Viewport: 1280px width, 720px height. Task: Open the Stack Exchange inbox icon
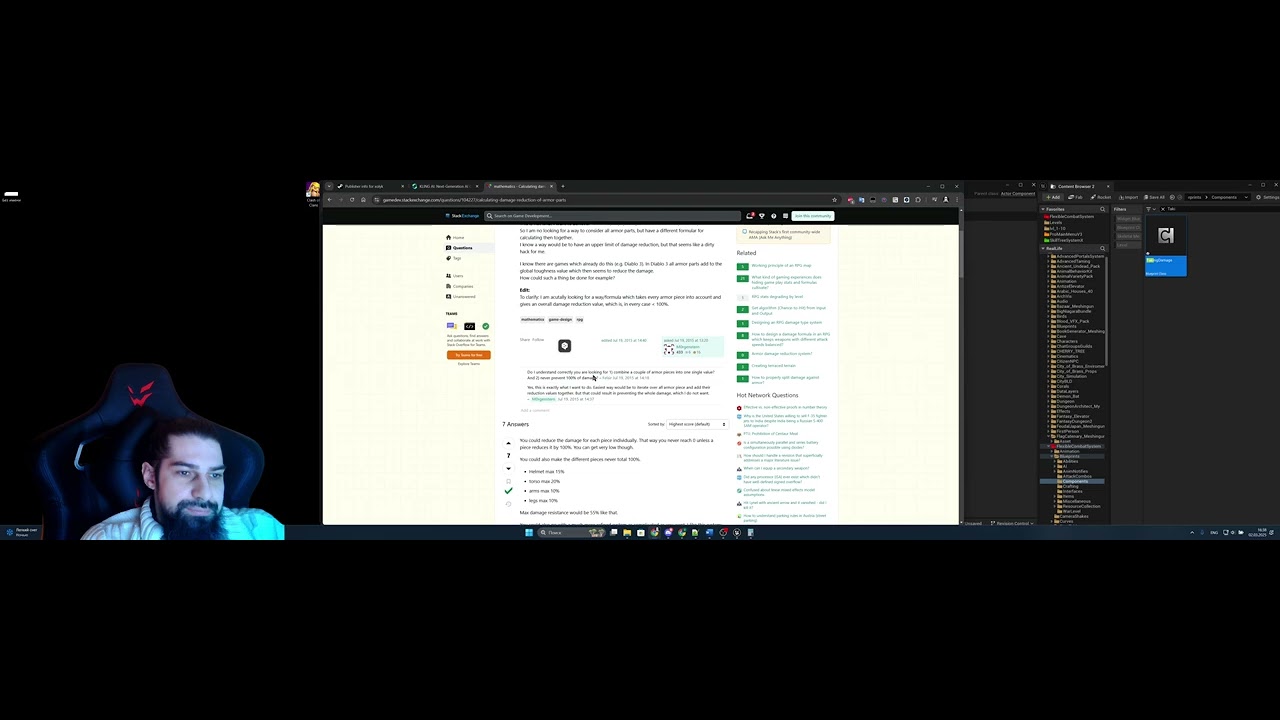coord(750,216)
